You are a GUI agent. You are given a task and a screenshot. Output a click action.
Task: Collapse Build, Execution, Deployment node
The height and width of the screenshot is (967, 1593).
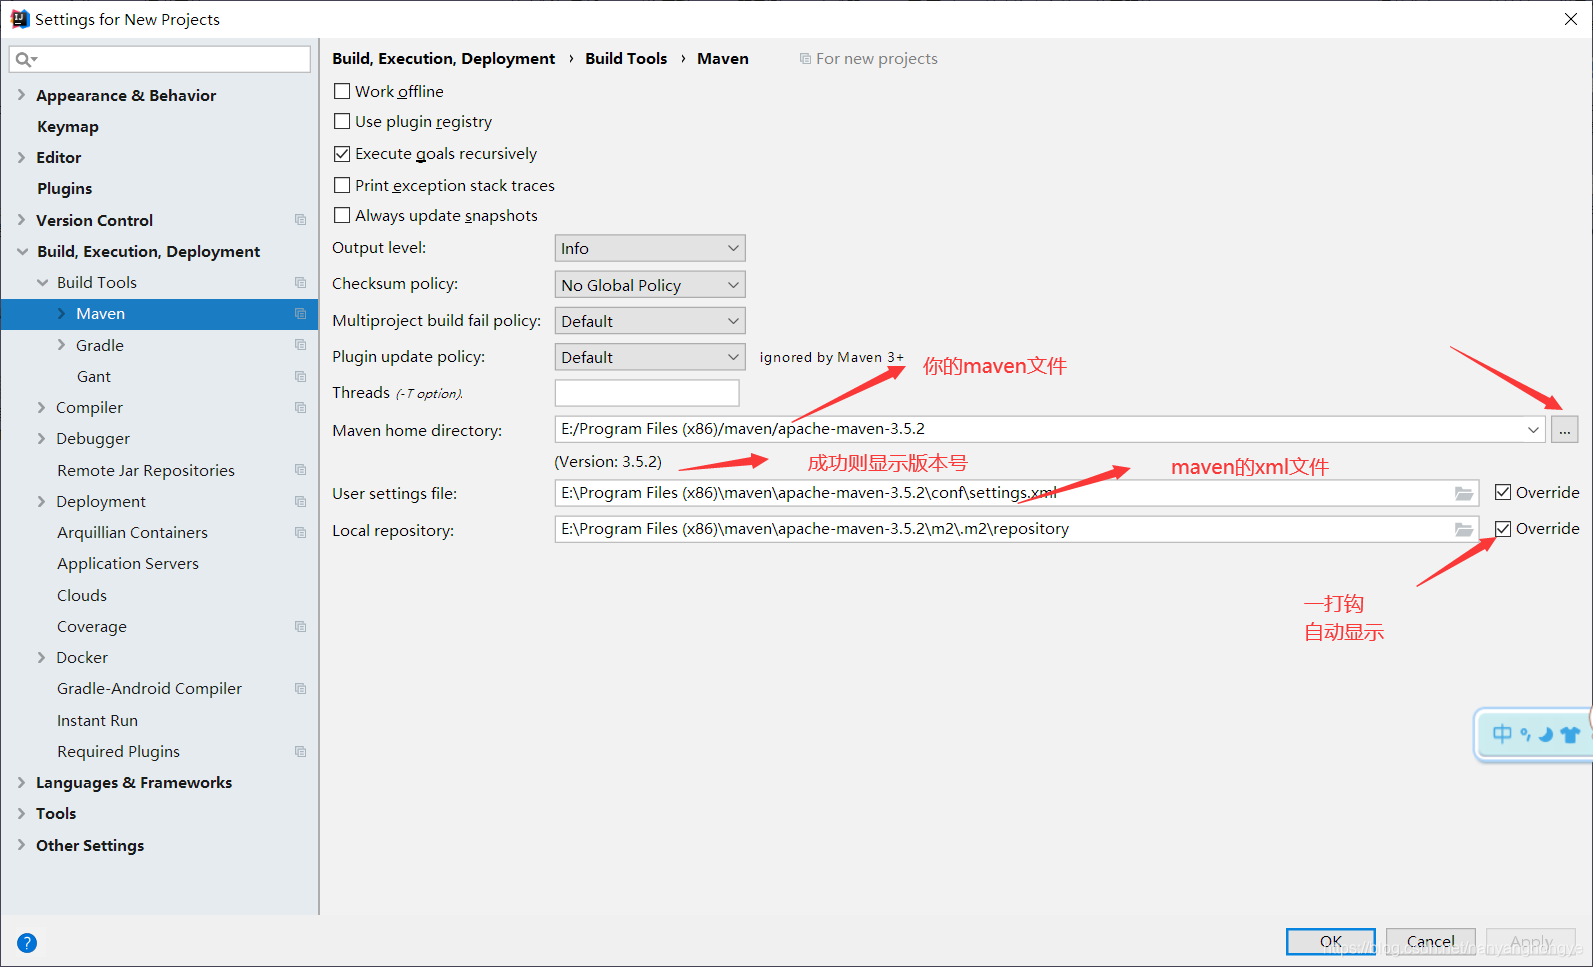(x=22, y=252)
